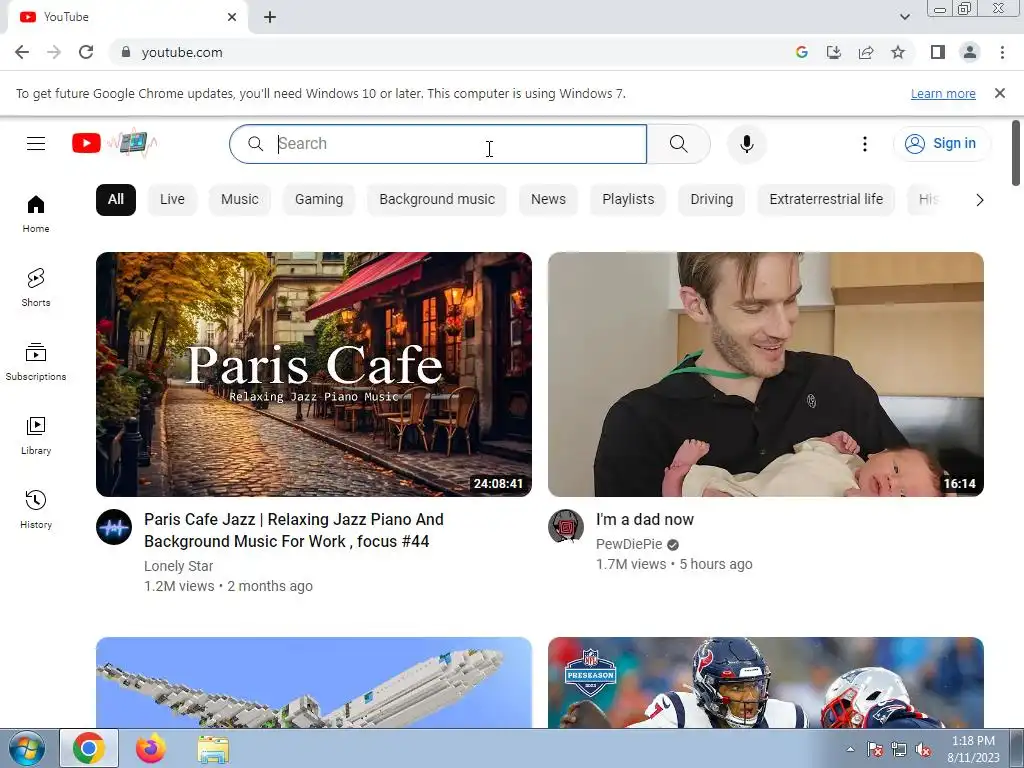
Task: Follow the Learn more link
Action: pyautogui.click(x=943, y=93)
